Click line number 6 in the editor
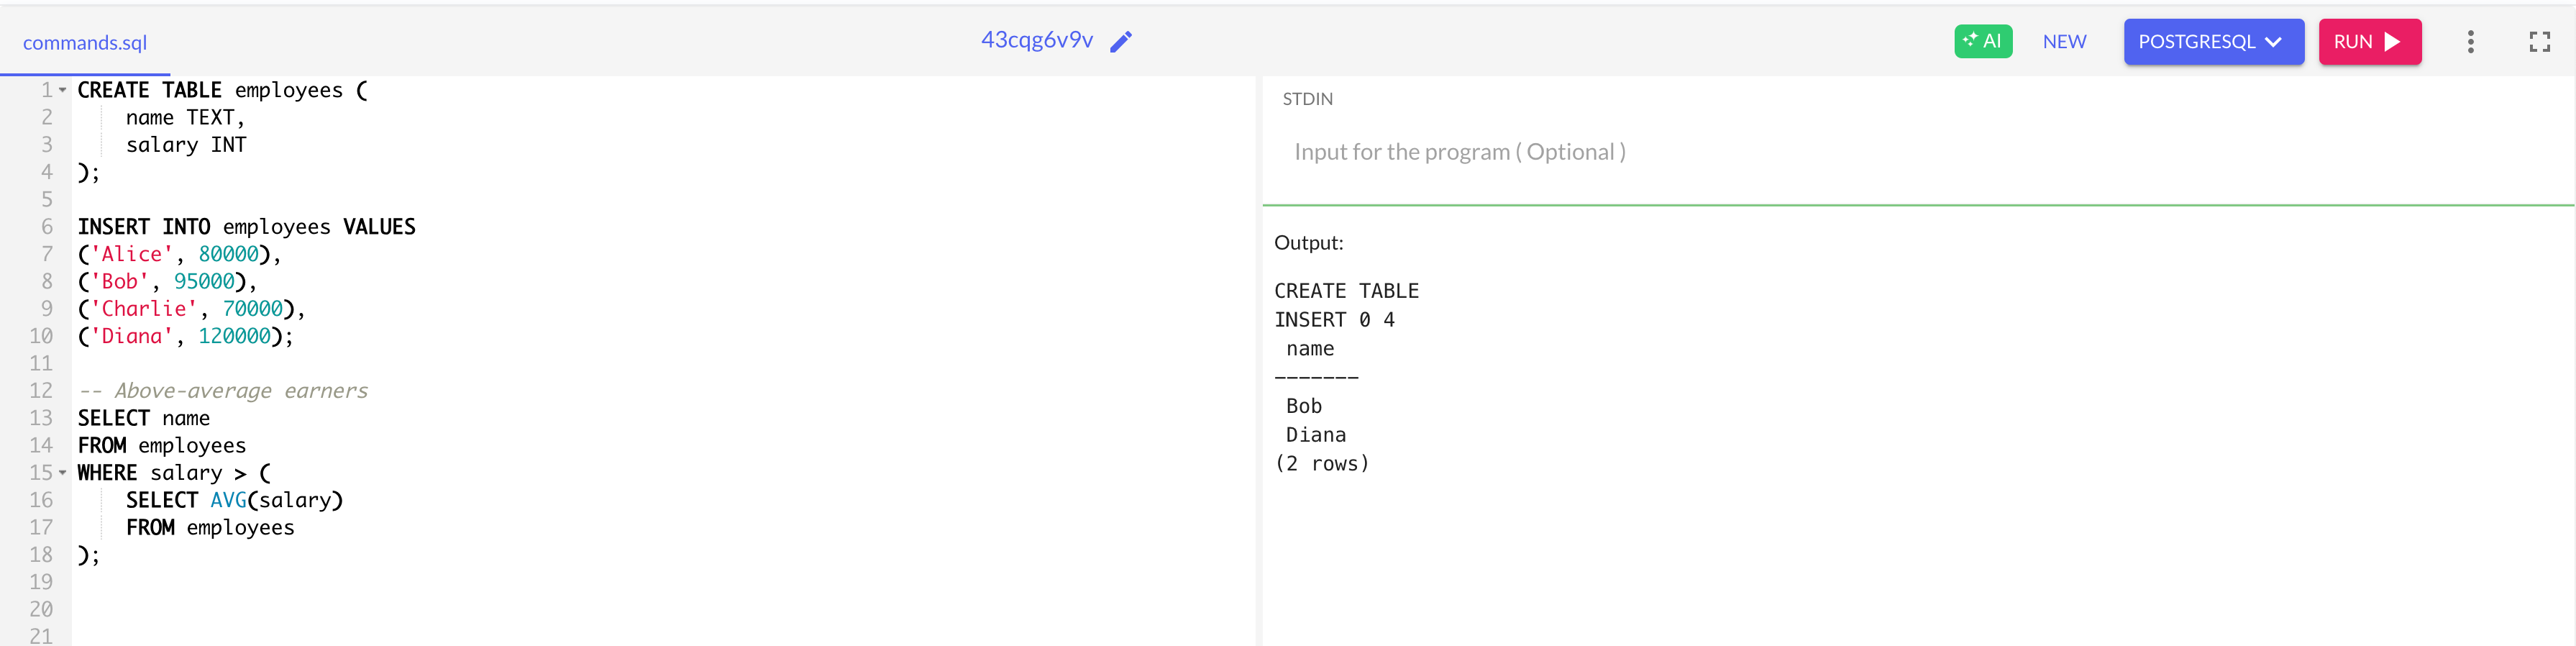Screen dimensions: 2576x646 46,226
